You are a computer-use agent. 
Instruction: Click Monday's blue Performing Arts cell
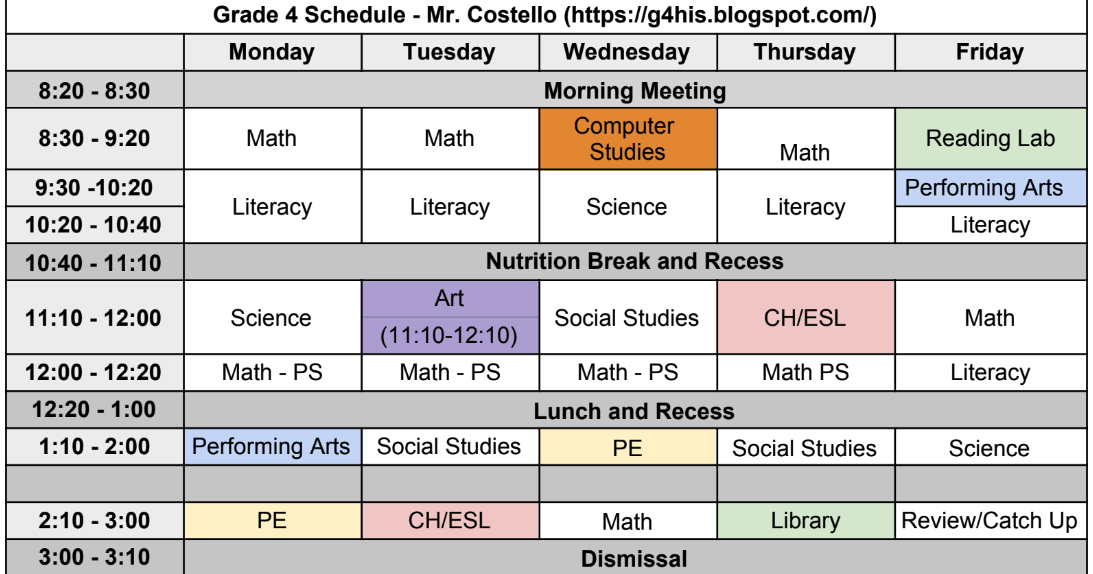[x=273, y=446]
